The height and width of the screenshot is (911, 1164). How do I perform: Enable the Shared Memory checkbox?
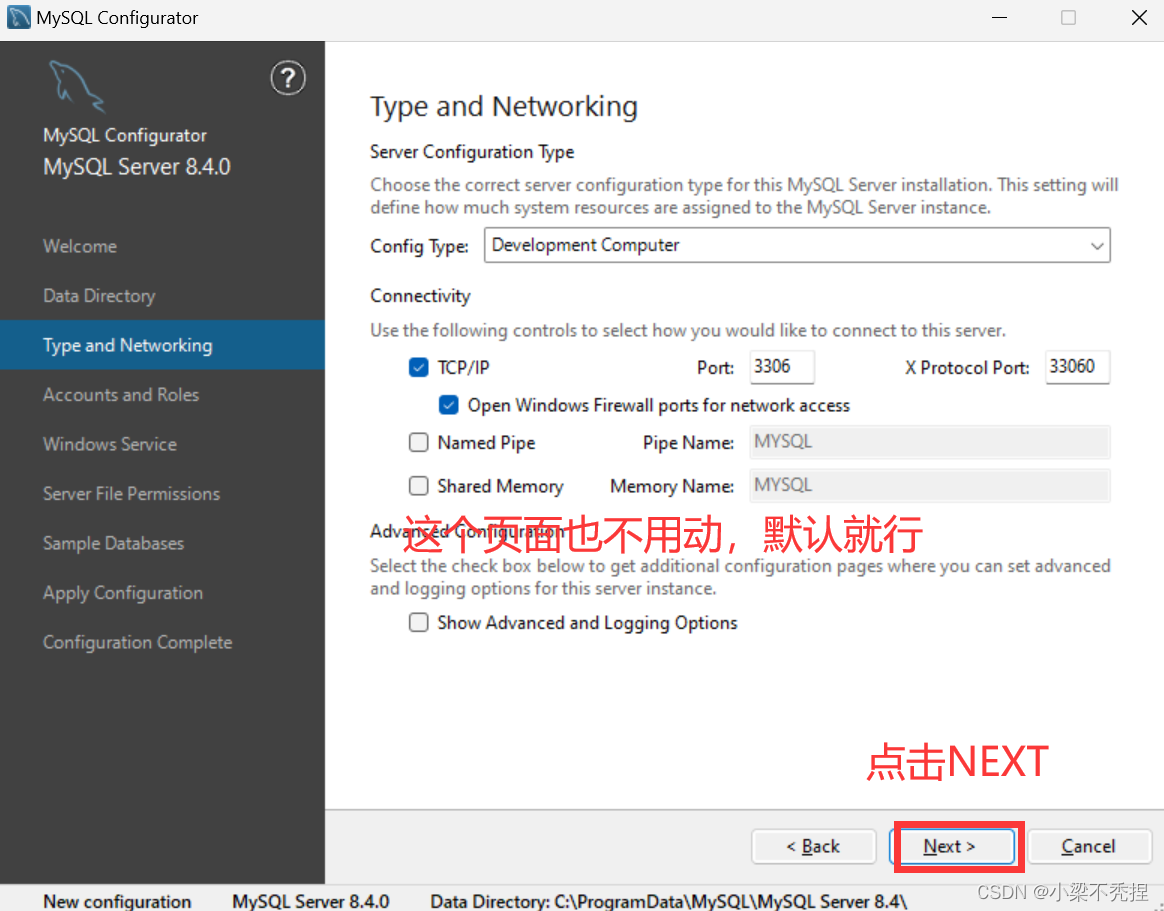point(419,486)
